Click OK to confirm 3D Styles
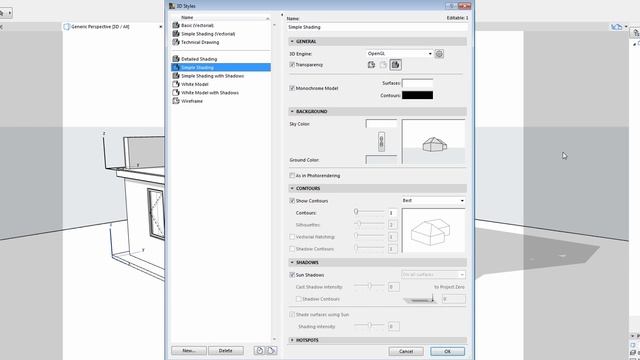 (447, 351)
